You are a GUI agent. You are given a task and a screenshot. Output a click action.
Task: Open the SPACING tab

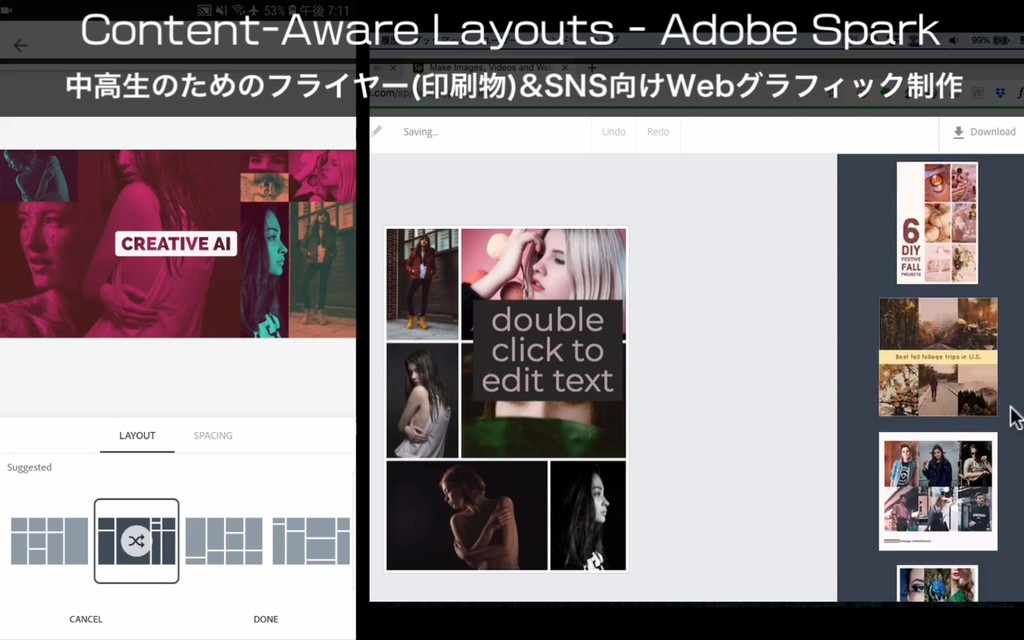pos(213,436)
